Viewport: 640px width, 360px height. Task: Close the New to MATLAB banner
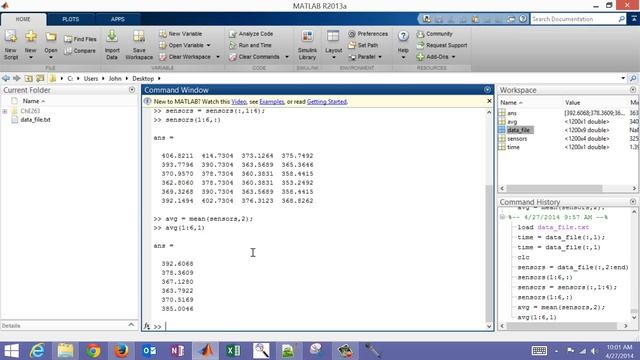pyautogui.click(x=489, y=101)
